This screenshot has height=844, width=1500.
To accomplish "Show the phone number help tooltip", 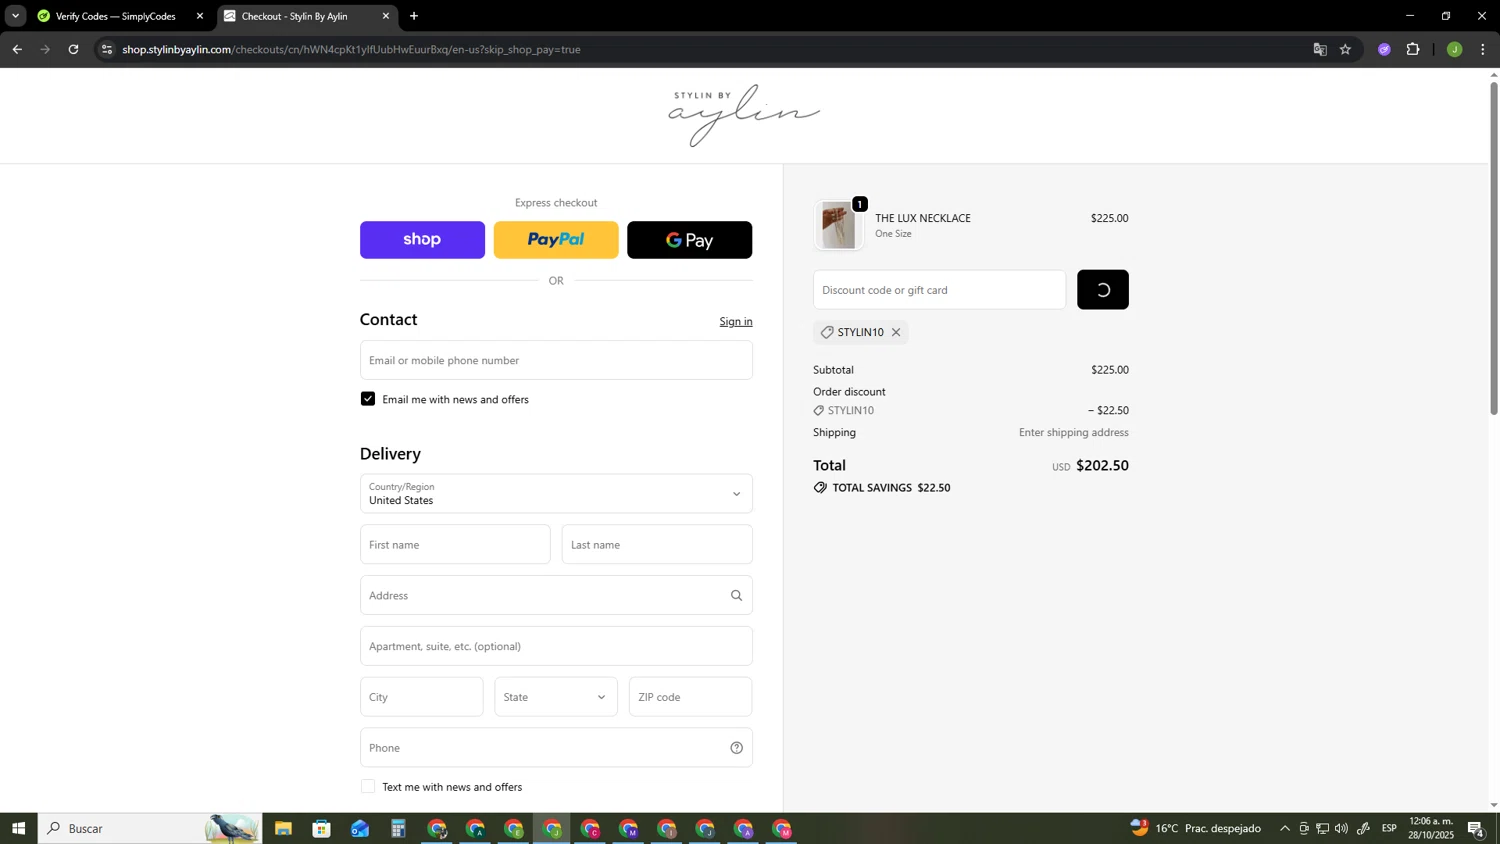I will point(736,748).
